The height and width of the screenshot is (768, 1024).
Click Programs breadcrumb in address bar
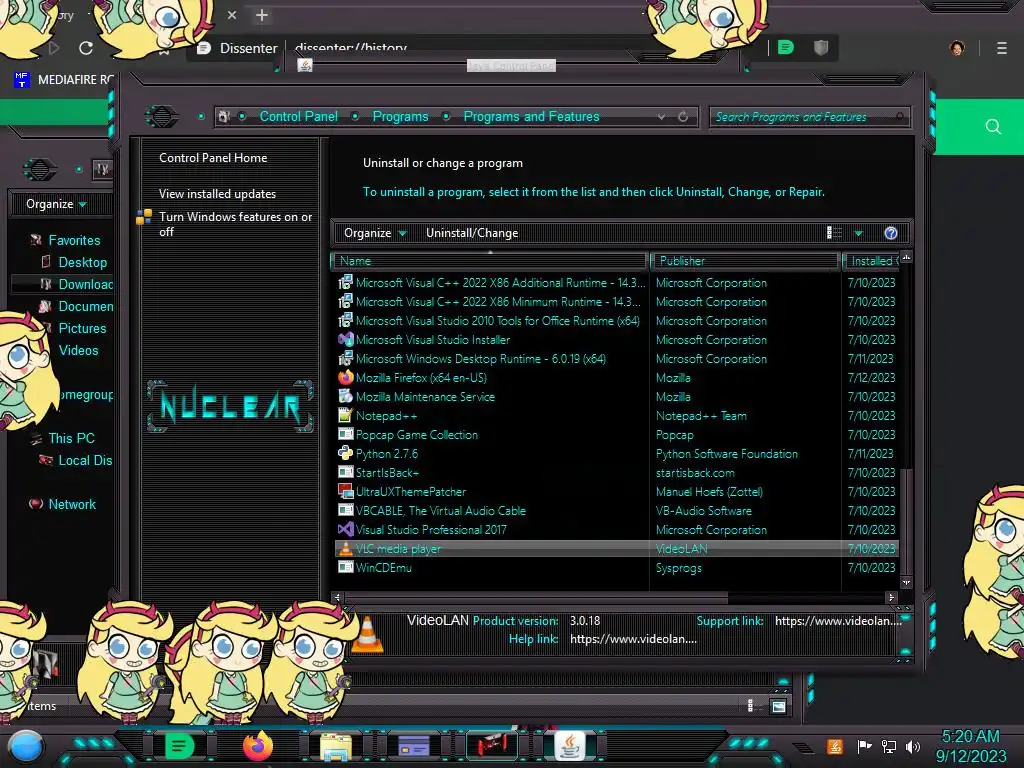[400, 117]
